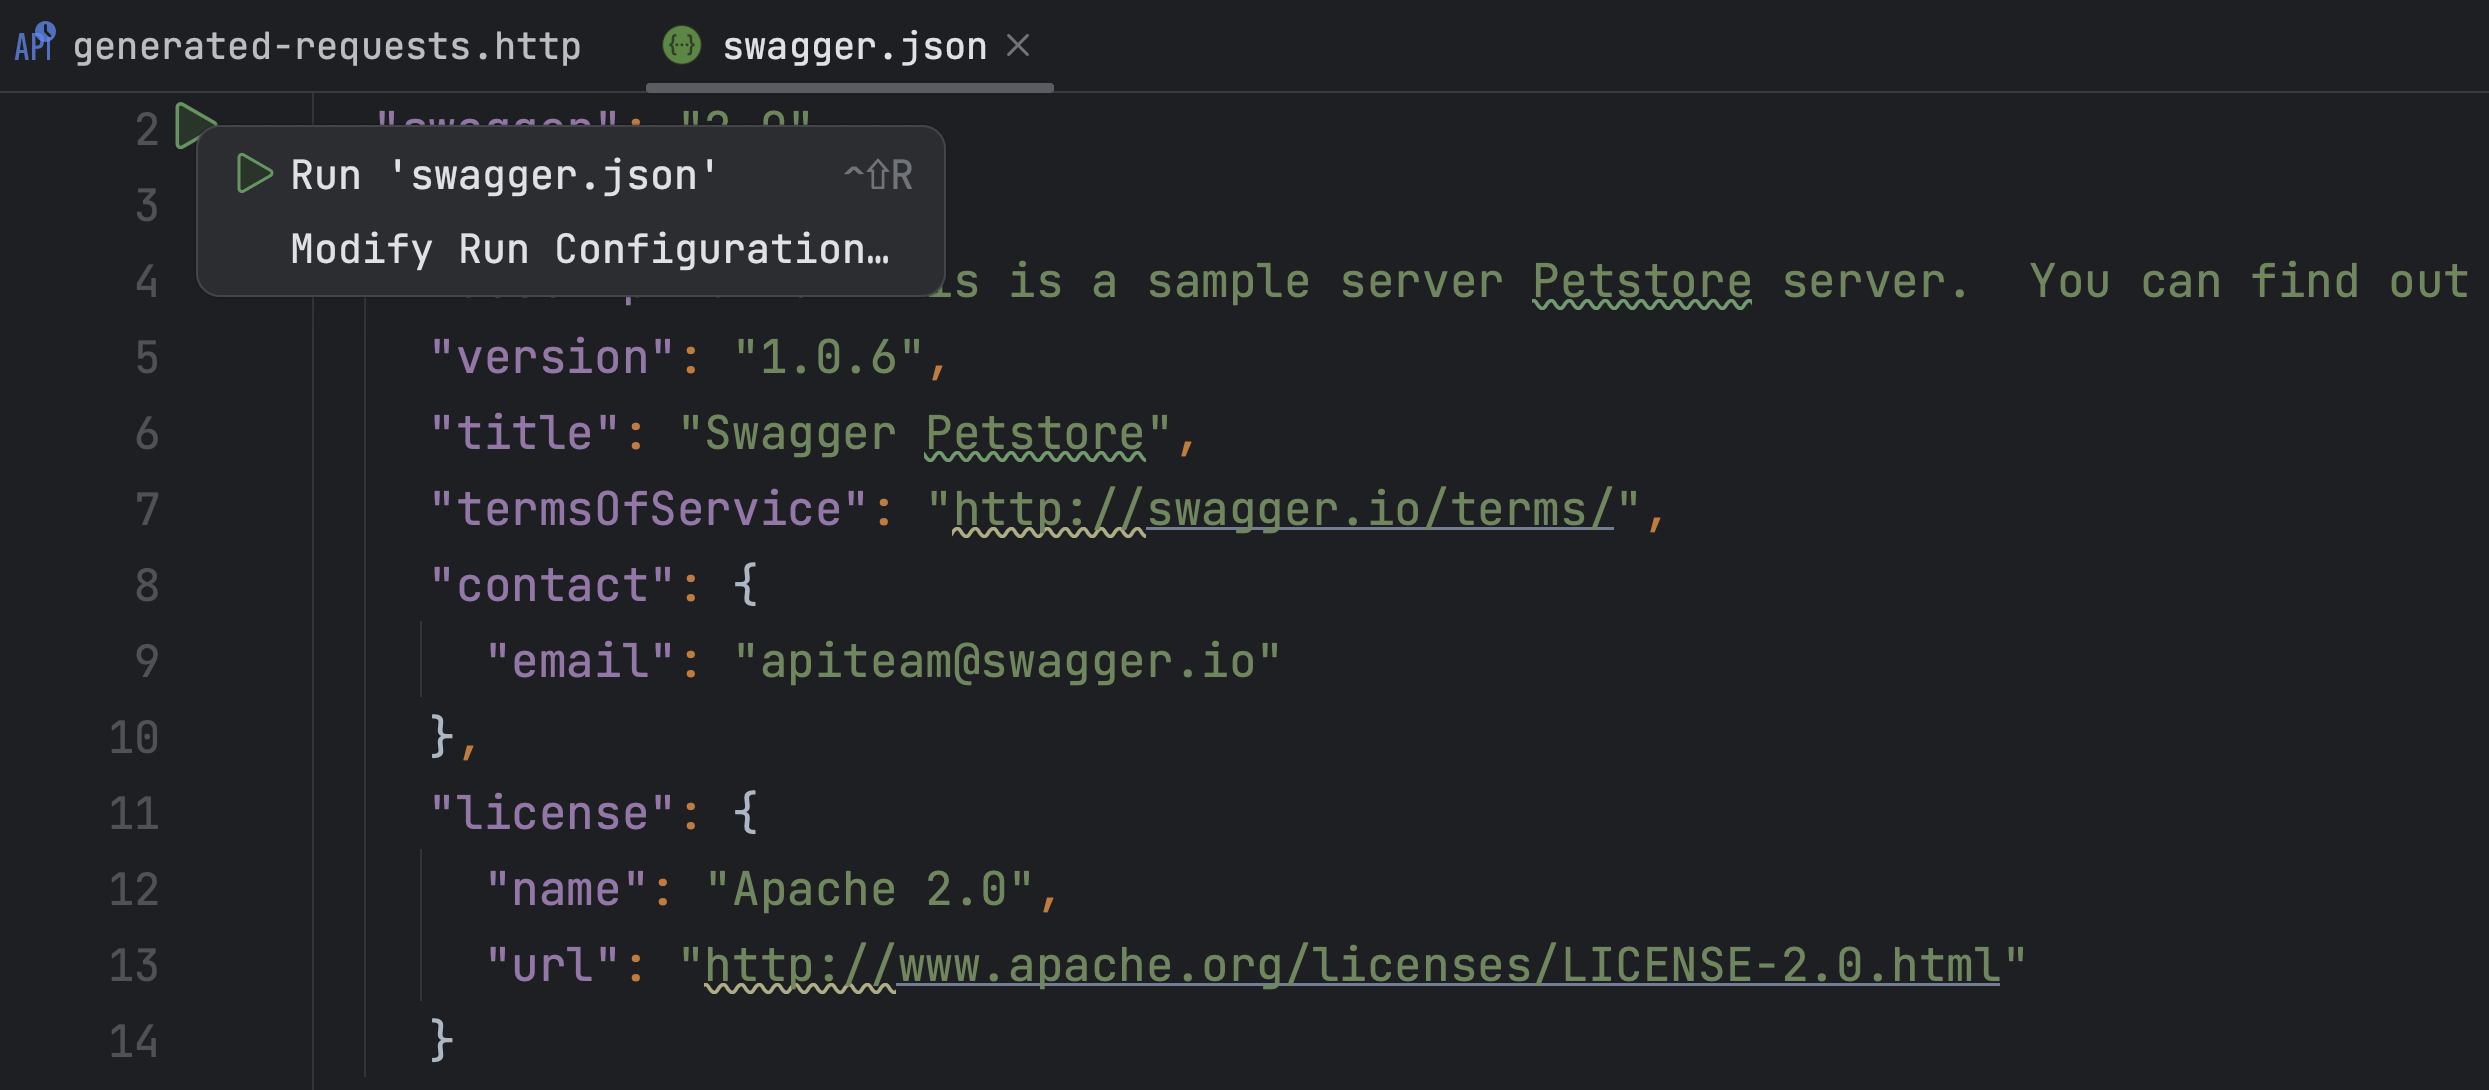Click the Petstore typo in the line 4 description
The height and width of the screenshot is (1090, 2489).
[1641, 281]
